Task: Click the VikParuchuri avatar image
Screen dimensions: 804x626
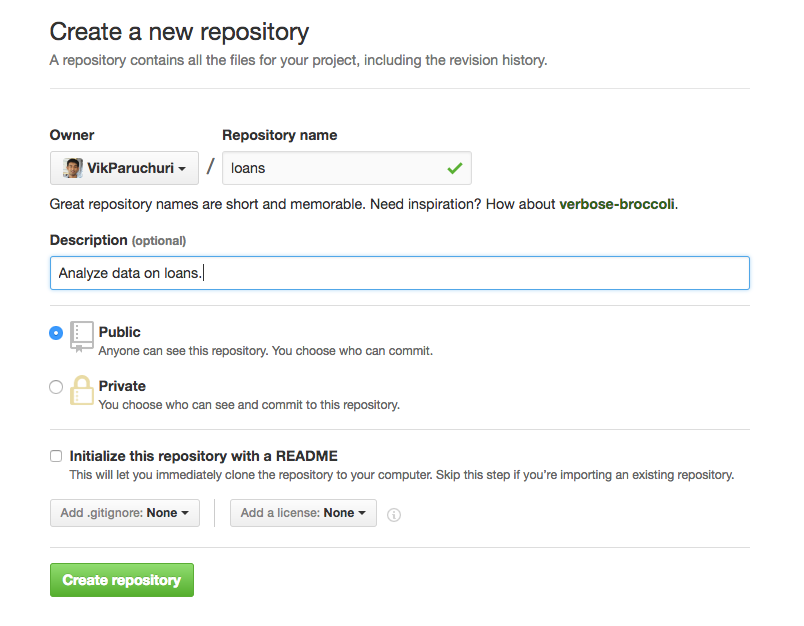Action: click(73, 168)
